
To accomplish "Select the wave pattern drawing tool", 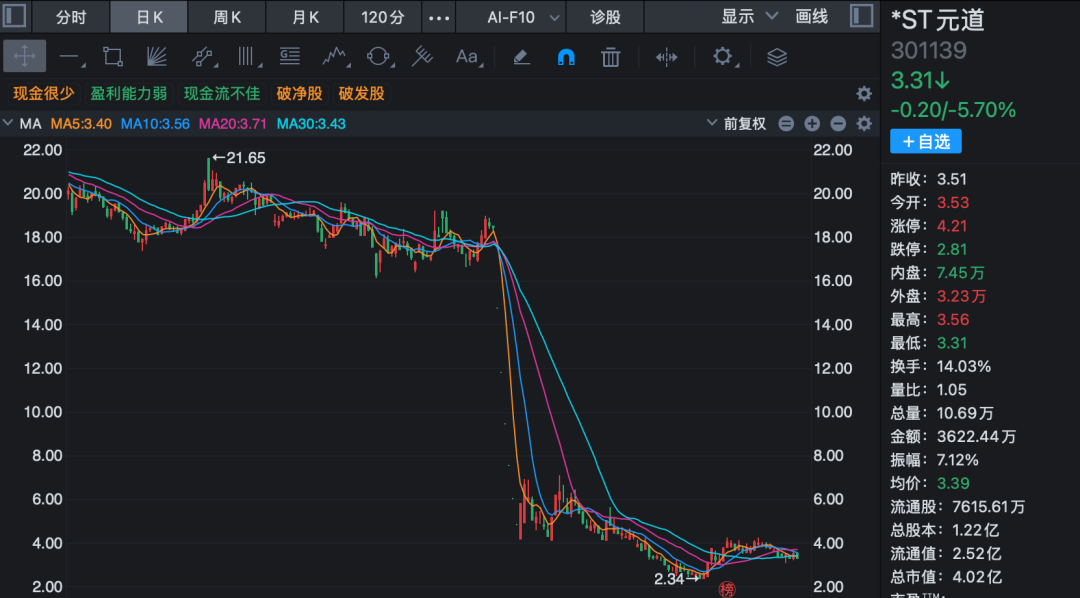I will tap(335, 56).
